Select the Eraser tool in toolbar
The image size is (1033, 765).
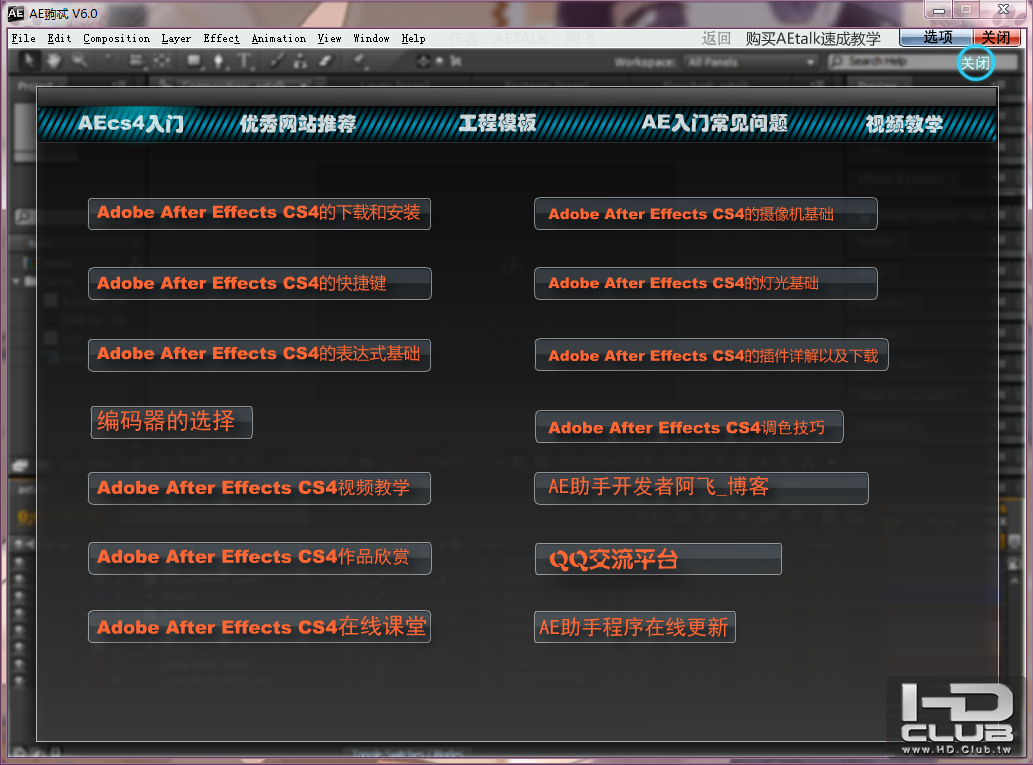325,61
